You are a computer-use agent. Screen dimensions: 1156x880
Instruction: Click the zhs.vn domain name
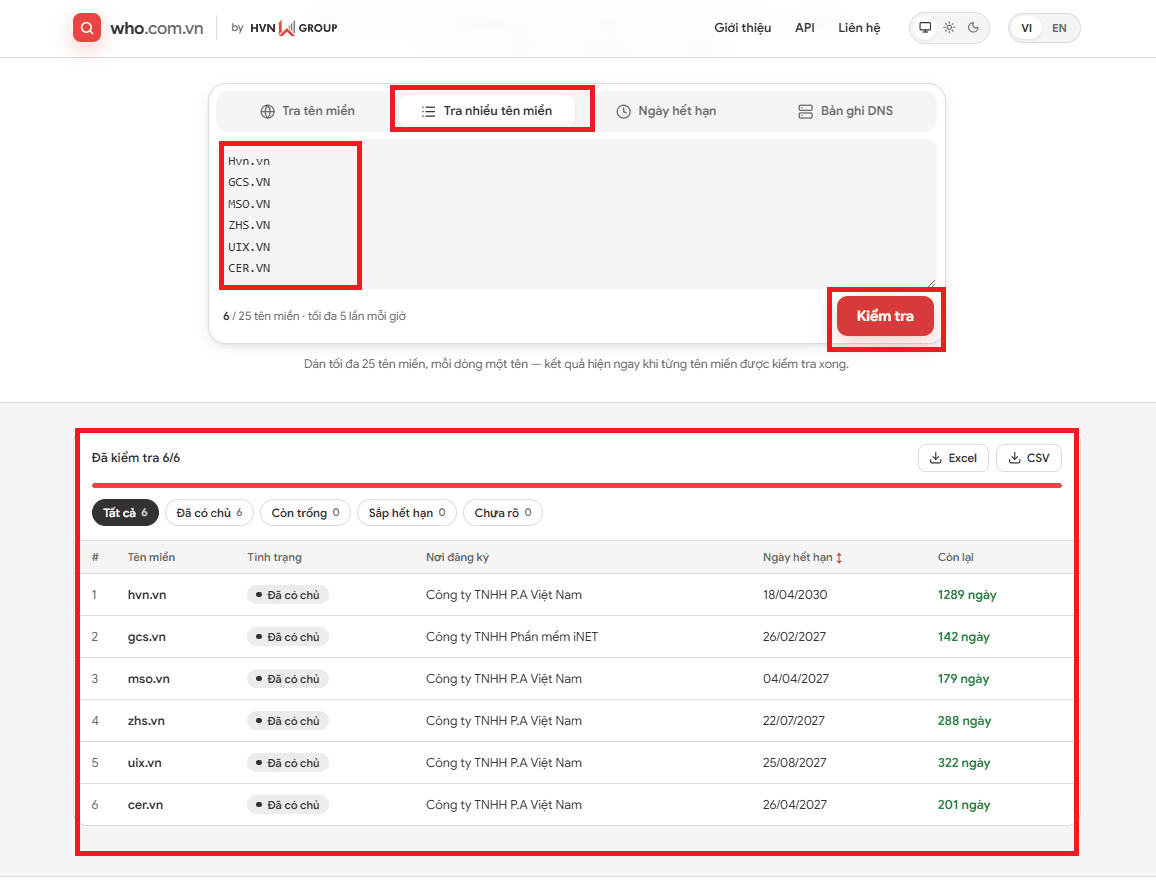(146, 721)
